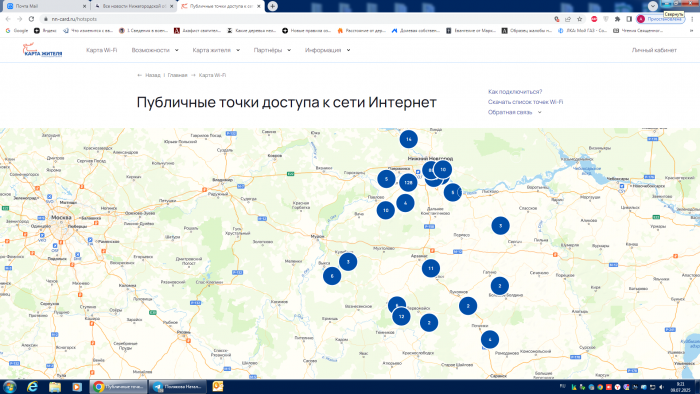This screenshot has width=700, height=394.
Task: Click the map cluster marker labeled 14
Action: click(x=408, y=139)
